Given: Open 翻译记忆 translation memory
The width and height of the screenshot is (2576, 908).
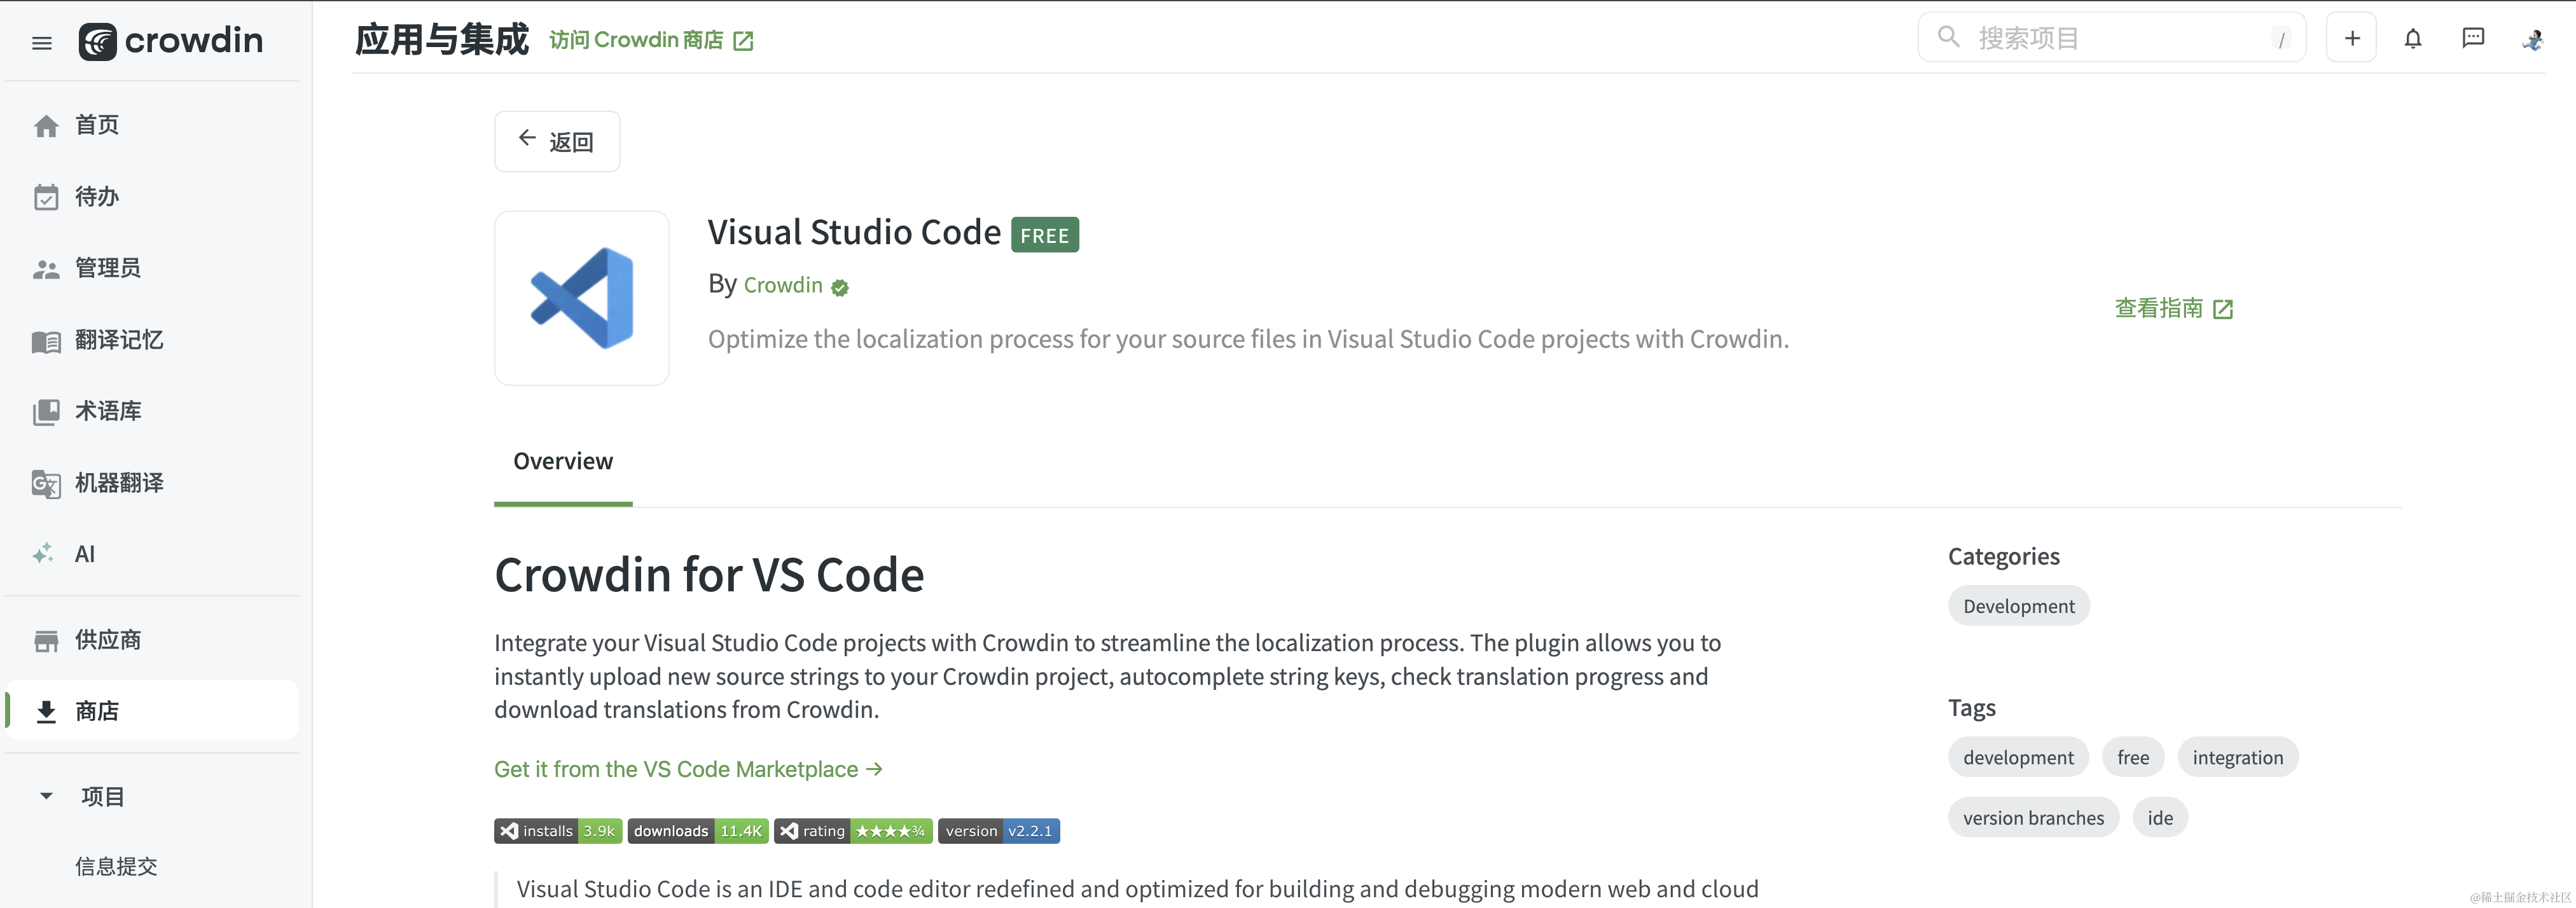Looking at the screenshot, I should [118, 340].
